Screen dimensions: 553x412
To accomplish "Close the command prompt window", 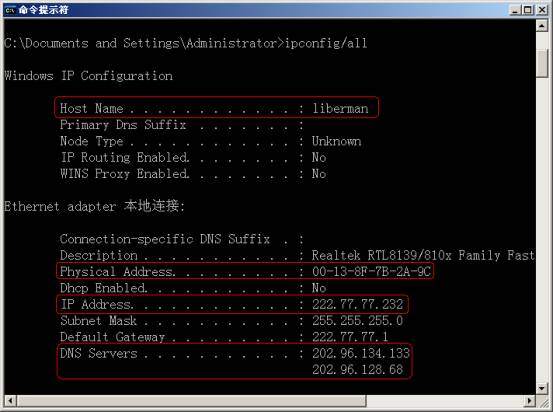I will [x=542, y=10].
